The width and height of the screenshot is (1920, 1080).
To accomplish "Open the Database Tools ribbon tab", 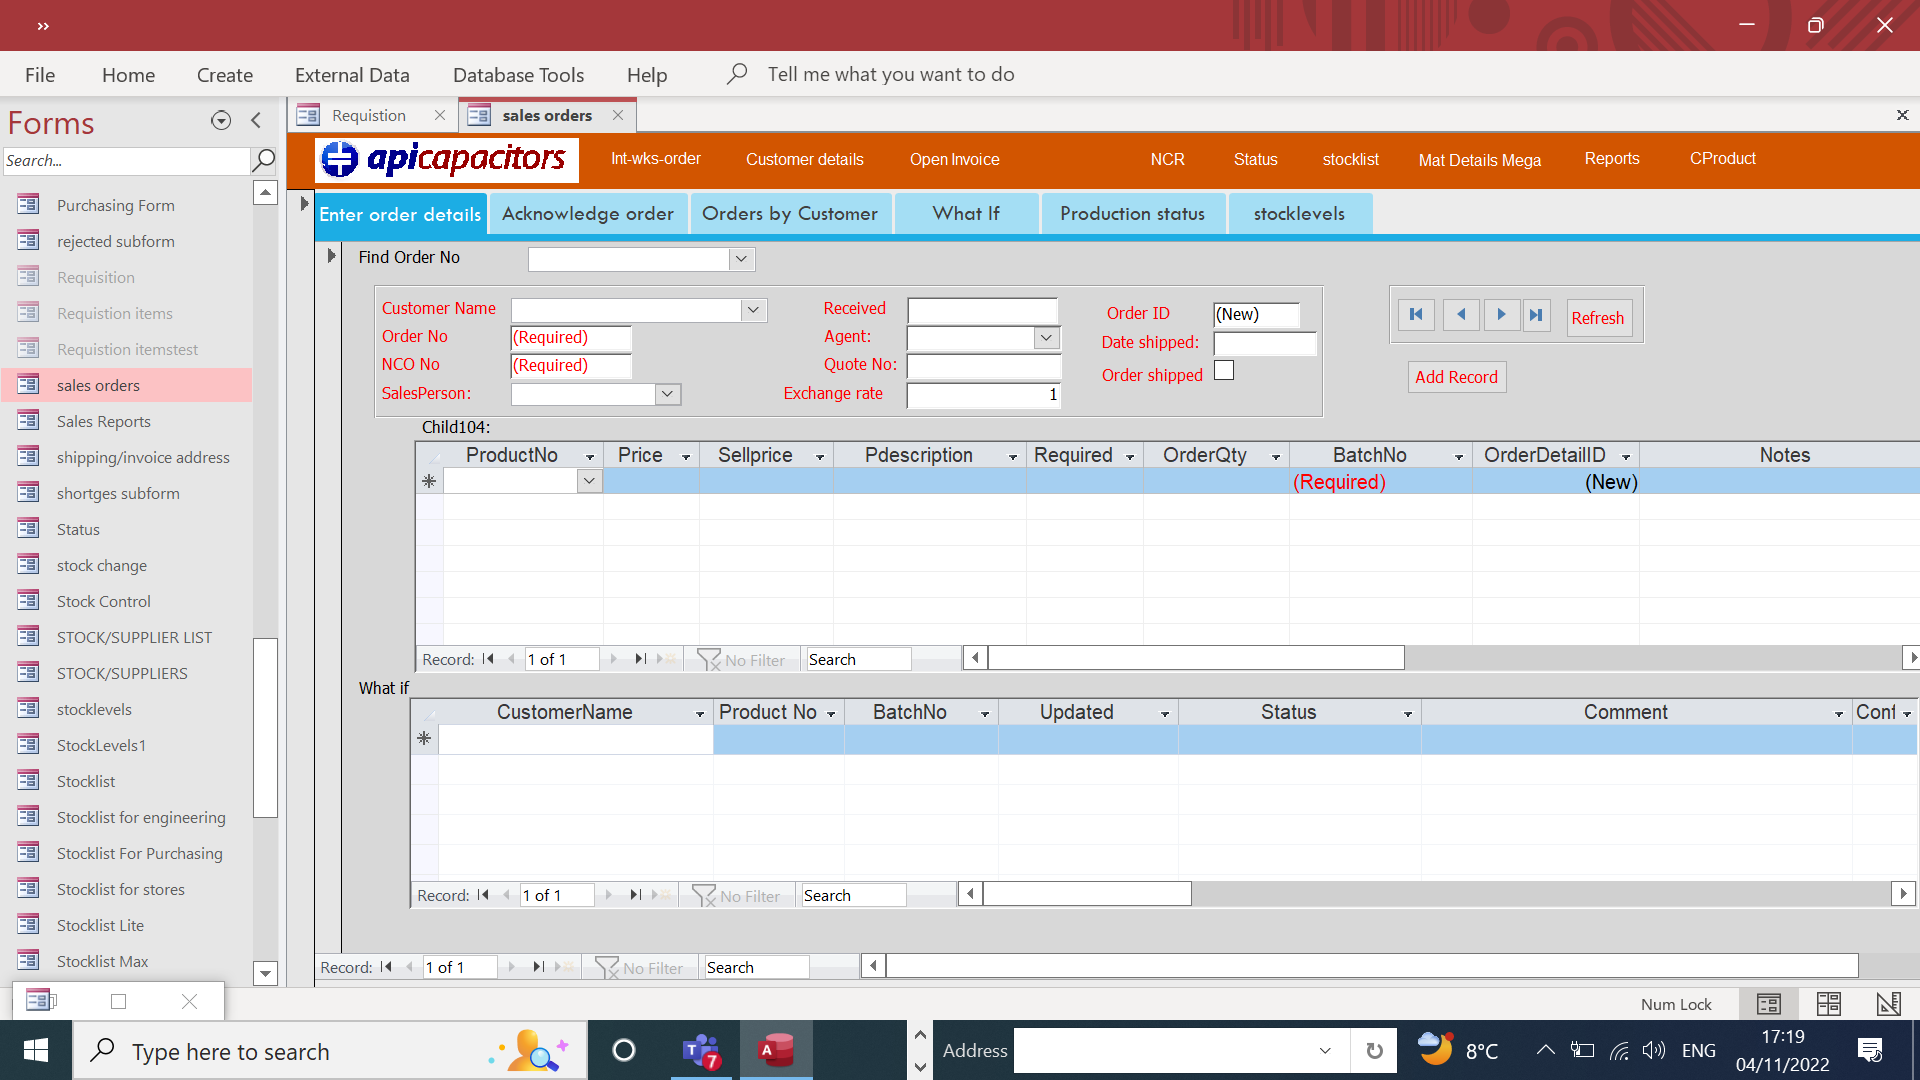I will 518,75.
